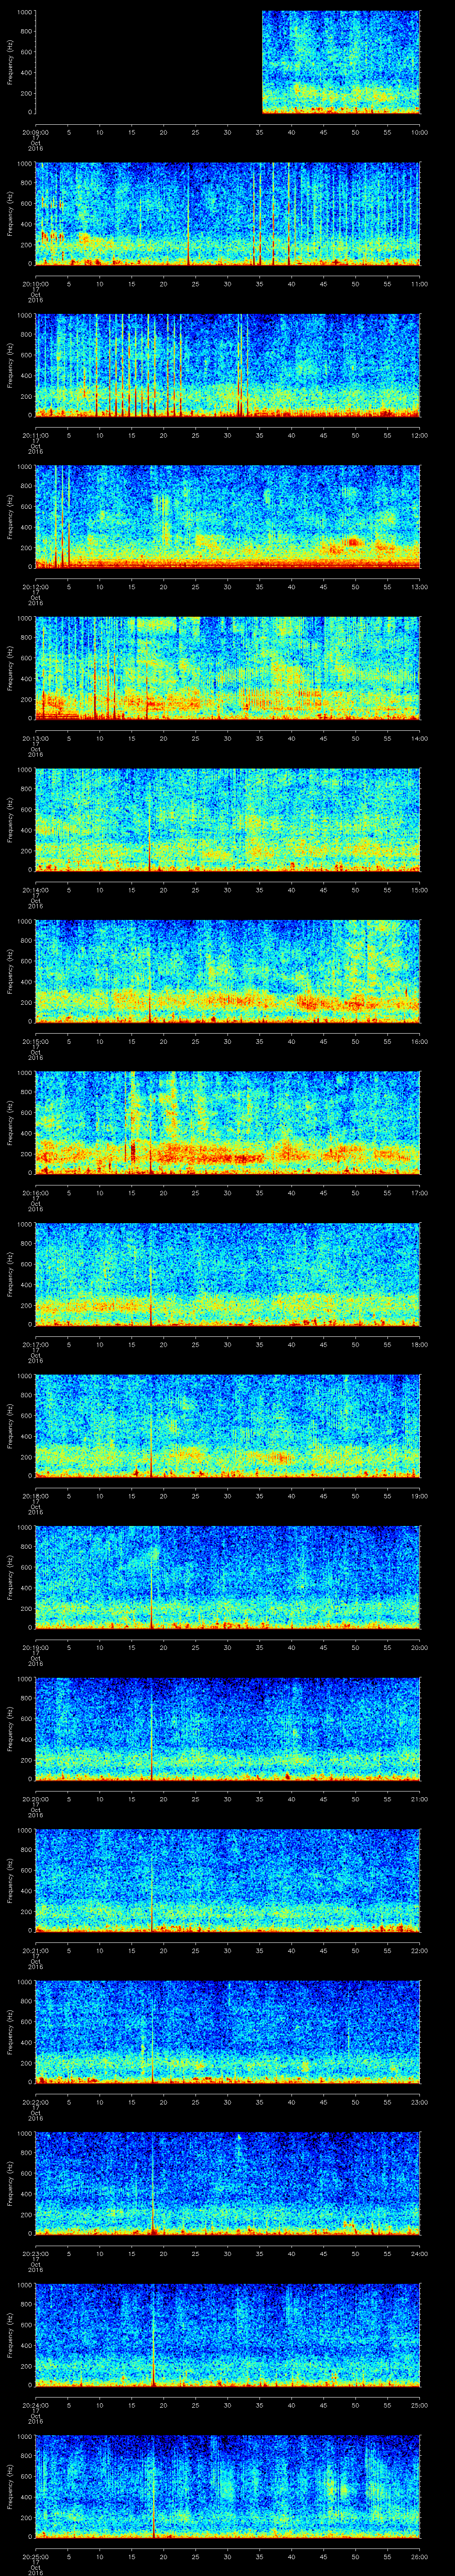Select the spectrogram panel starting at 20:11:00
Viewport: 455px width, 2576px height.
[228, 365]
